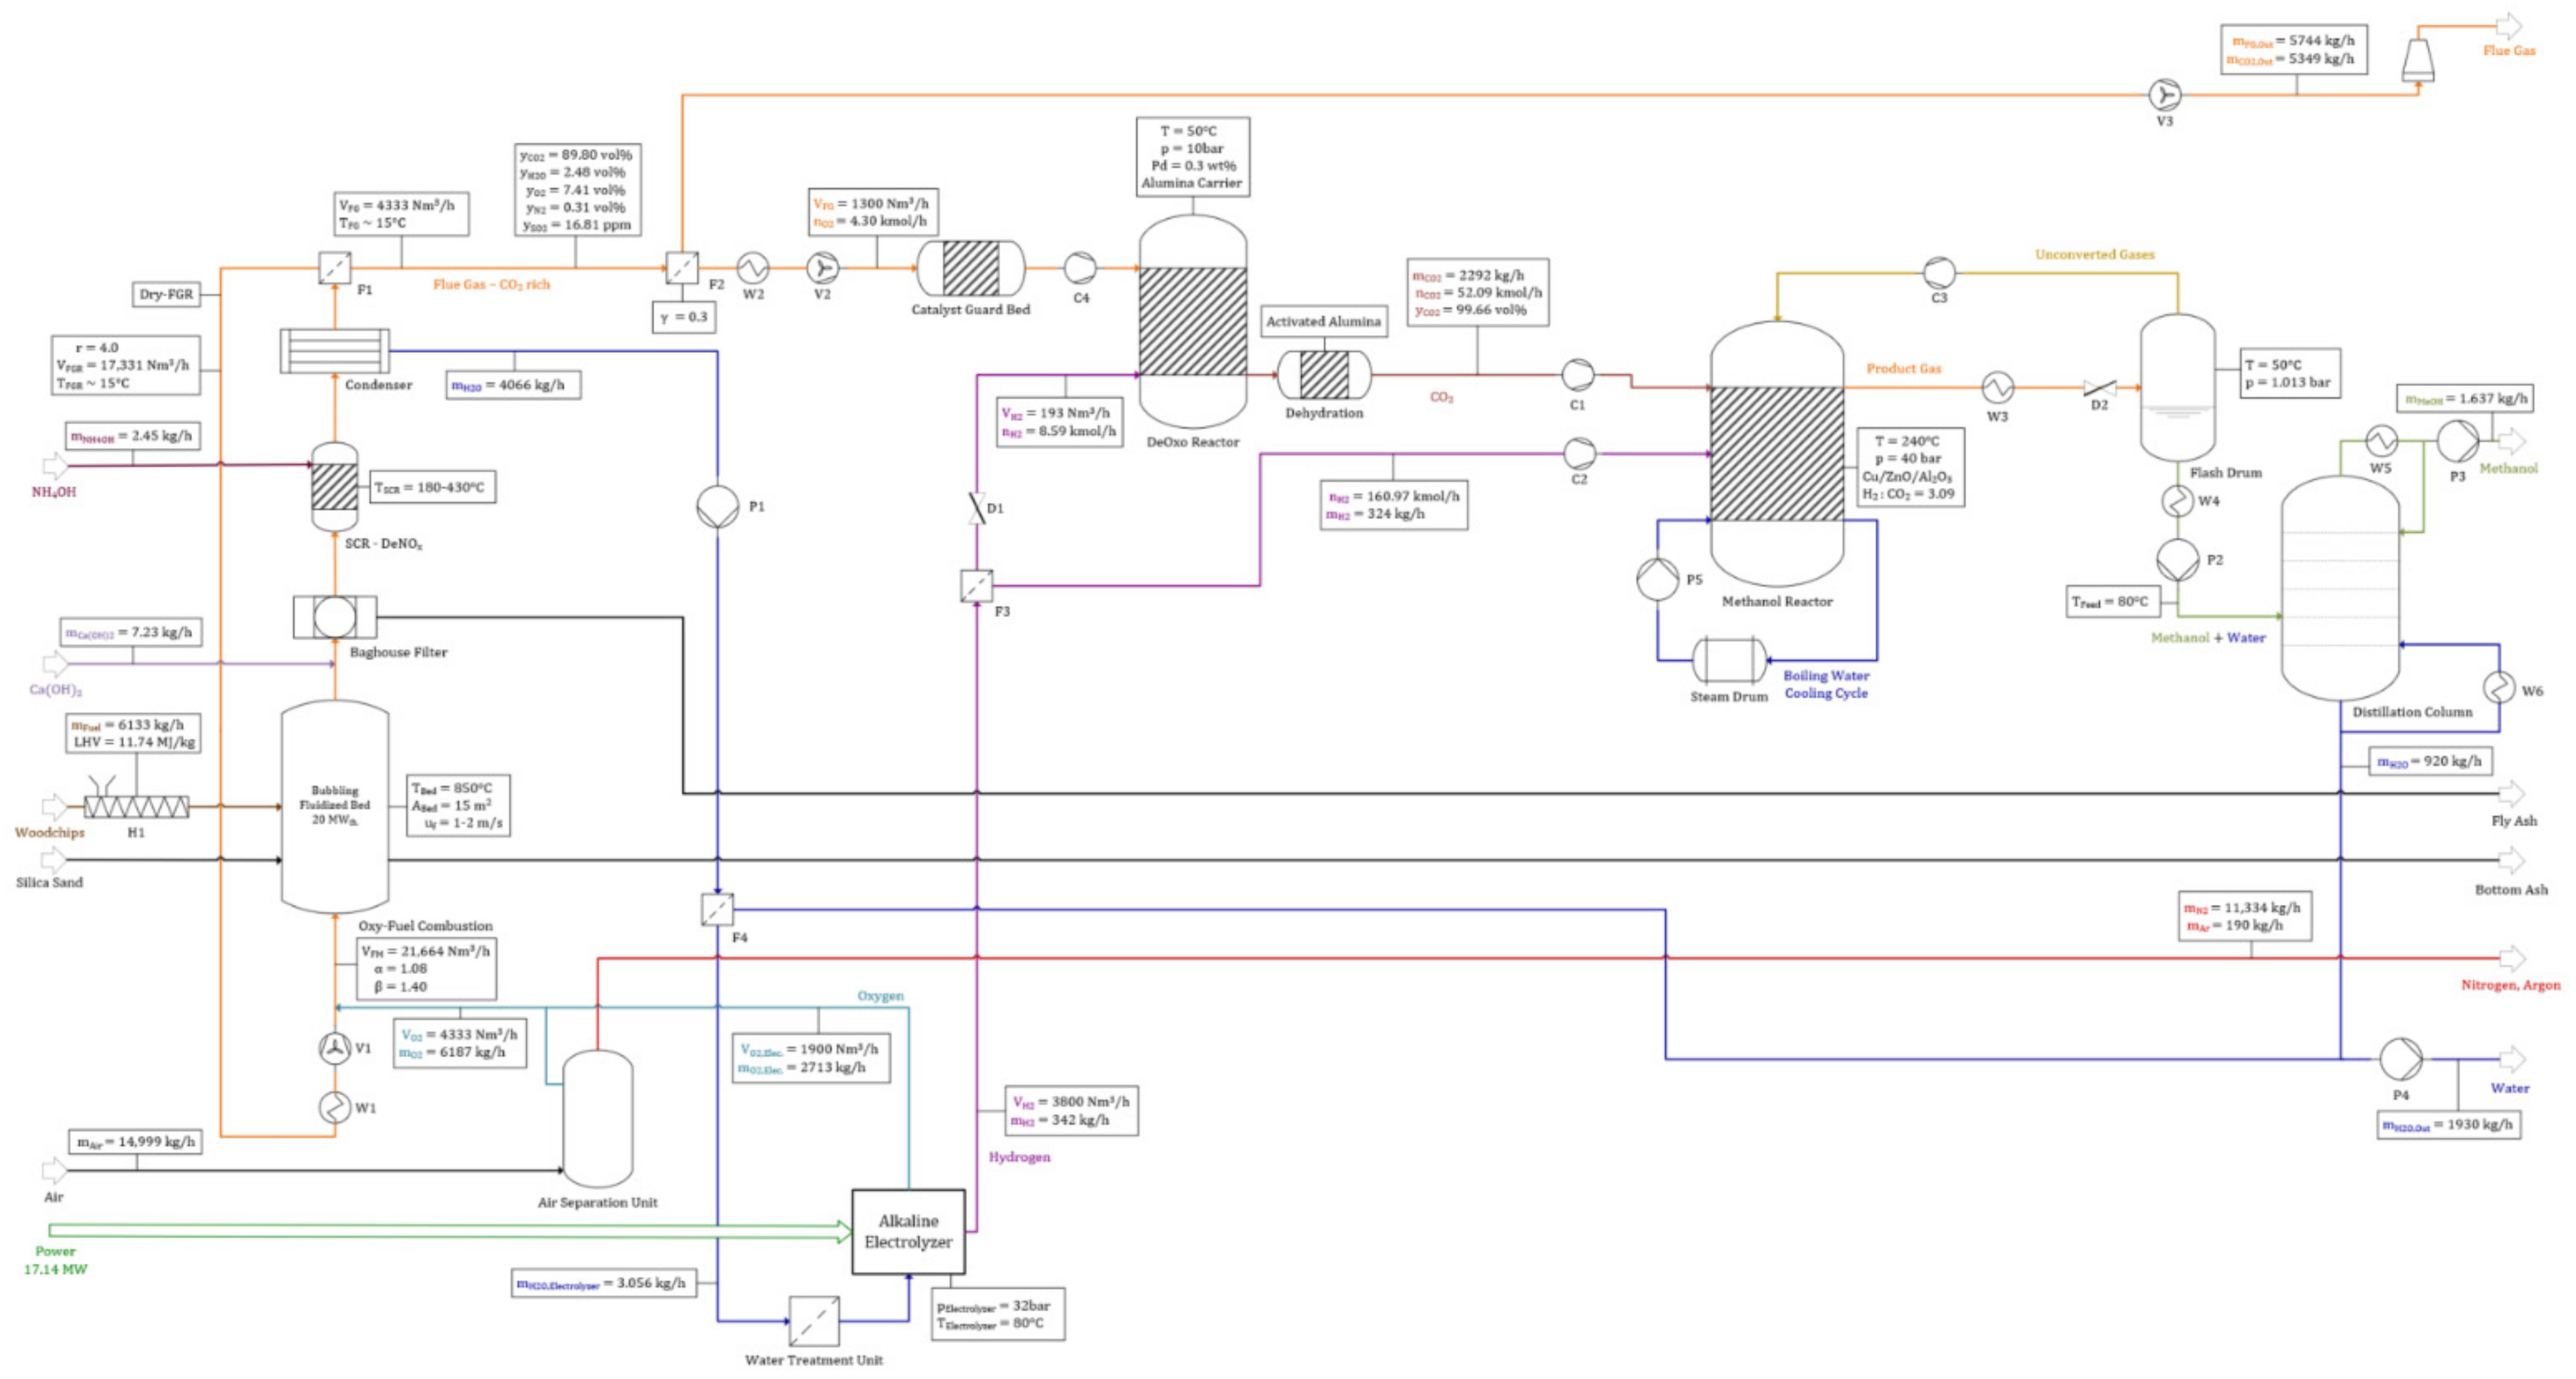The width and height of the screenshot is (2576, 1379).
Task: Select the Water Treatment Unit box
Action: pos(814,1321)
